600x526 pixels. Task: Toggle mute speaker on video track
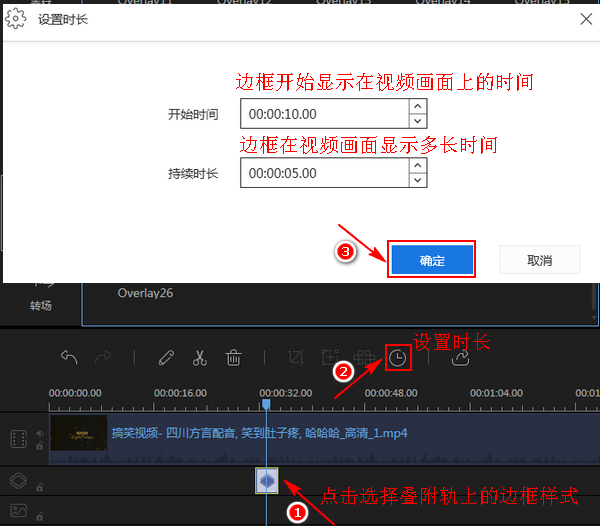click(x=39, y=433)
